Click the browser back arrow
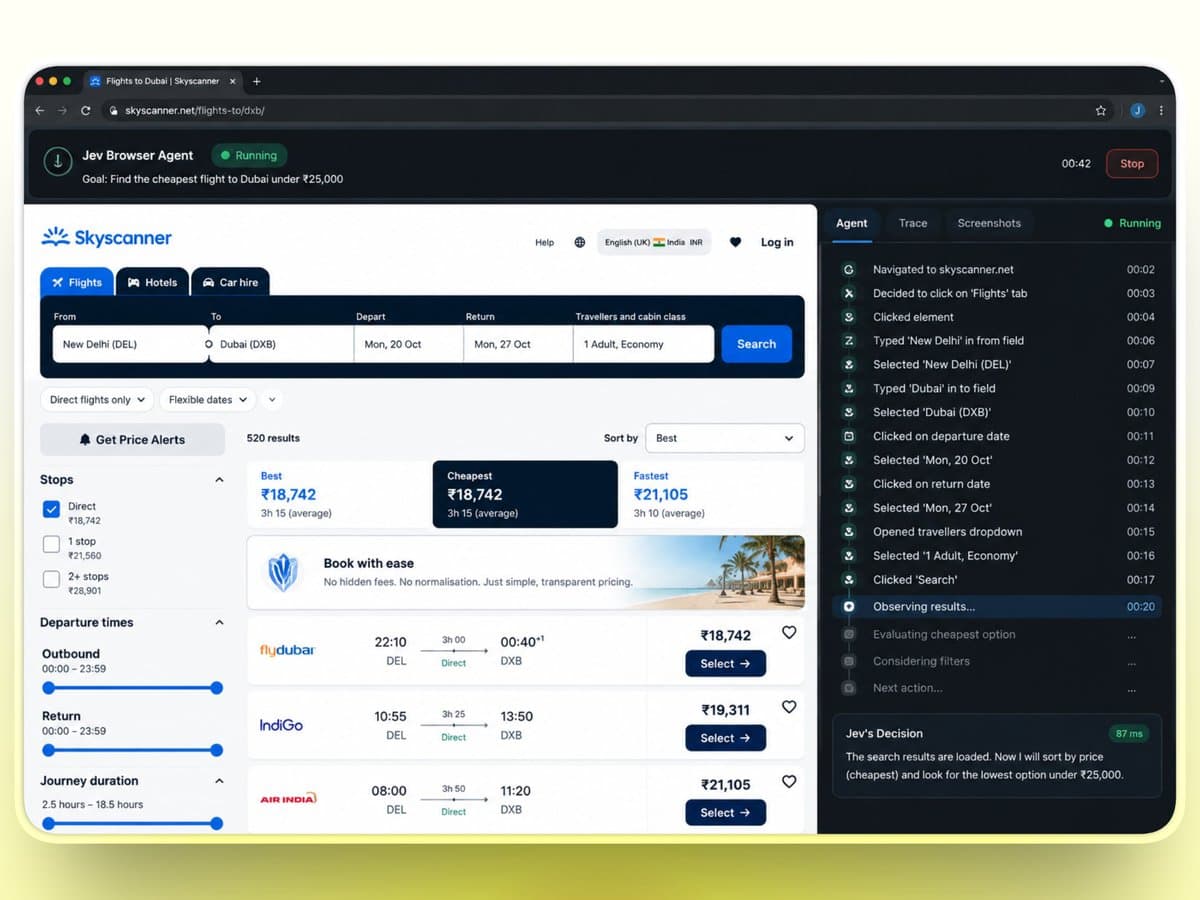This screenshot has width=1200, height=900. click(40, 111)
